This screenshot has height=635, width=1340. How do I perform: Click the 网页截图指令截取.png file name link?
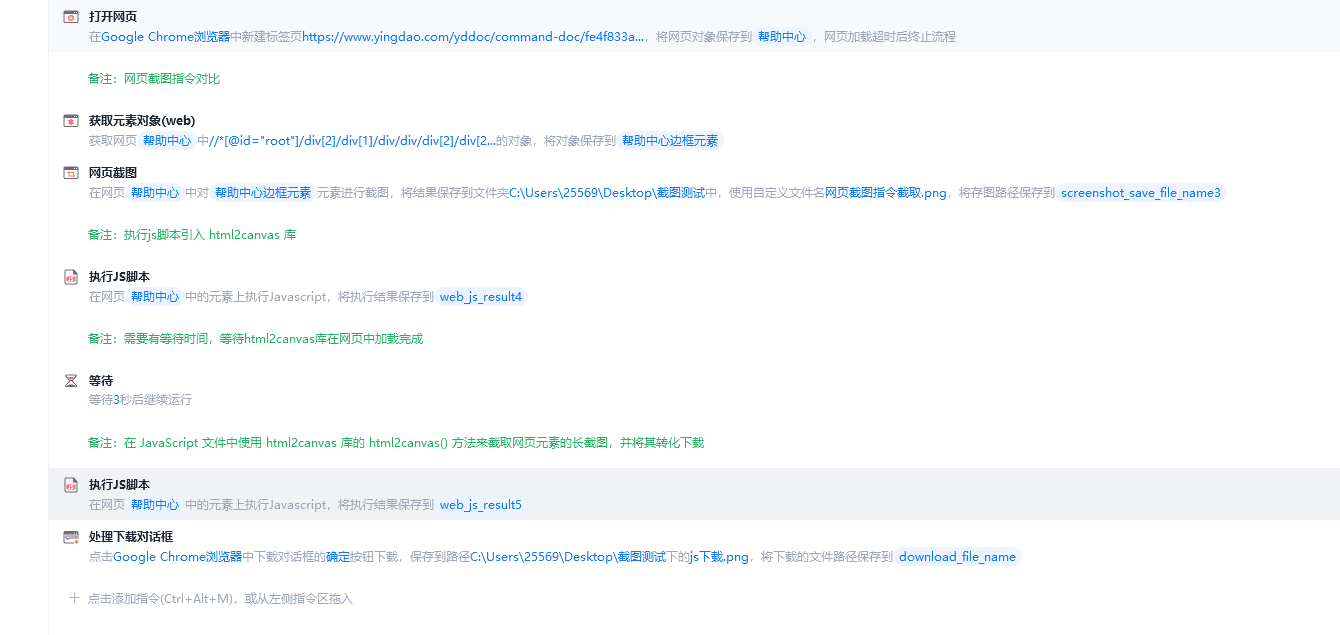click(886, 193)
